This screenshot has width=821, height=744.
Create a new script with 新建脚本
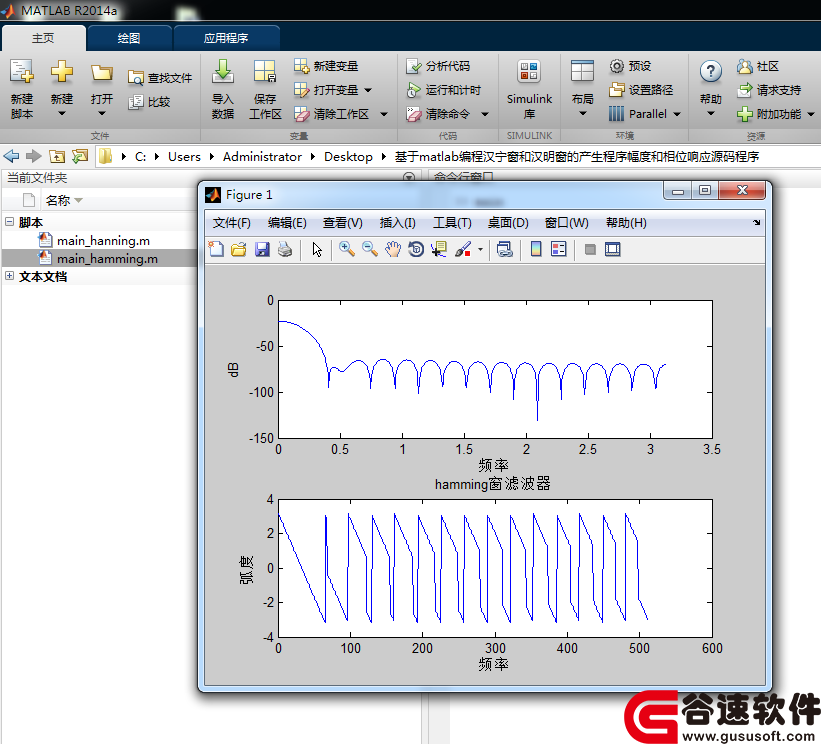click(x=21, y=89)
